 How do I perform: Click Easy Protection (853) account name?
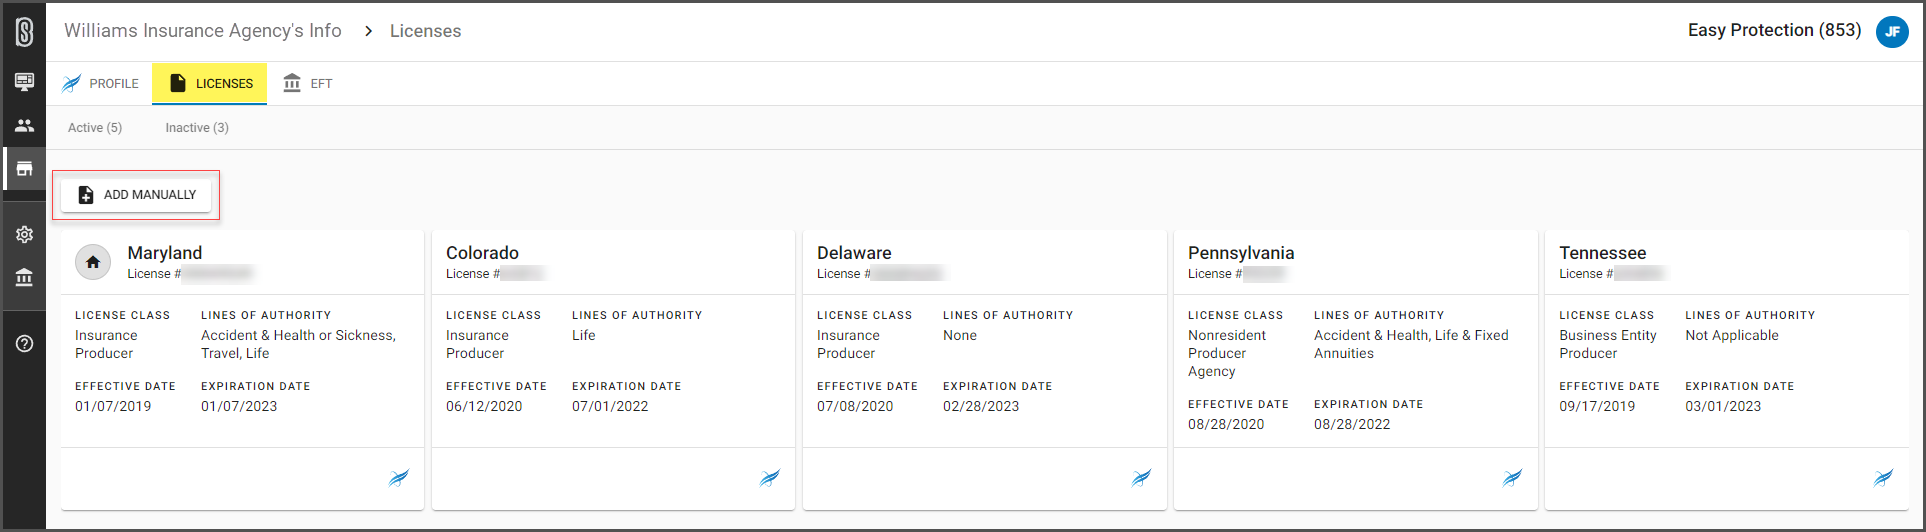tap(1774, 30)
